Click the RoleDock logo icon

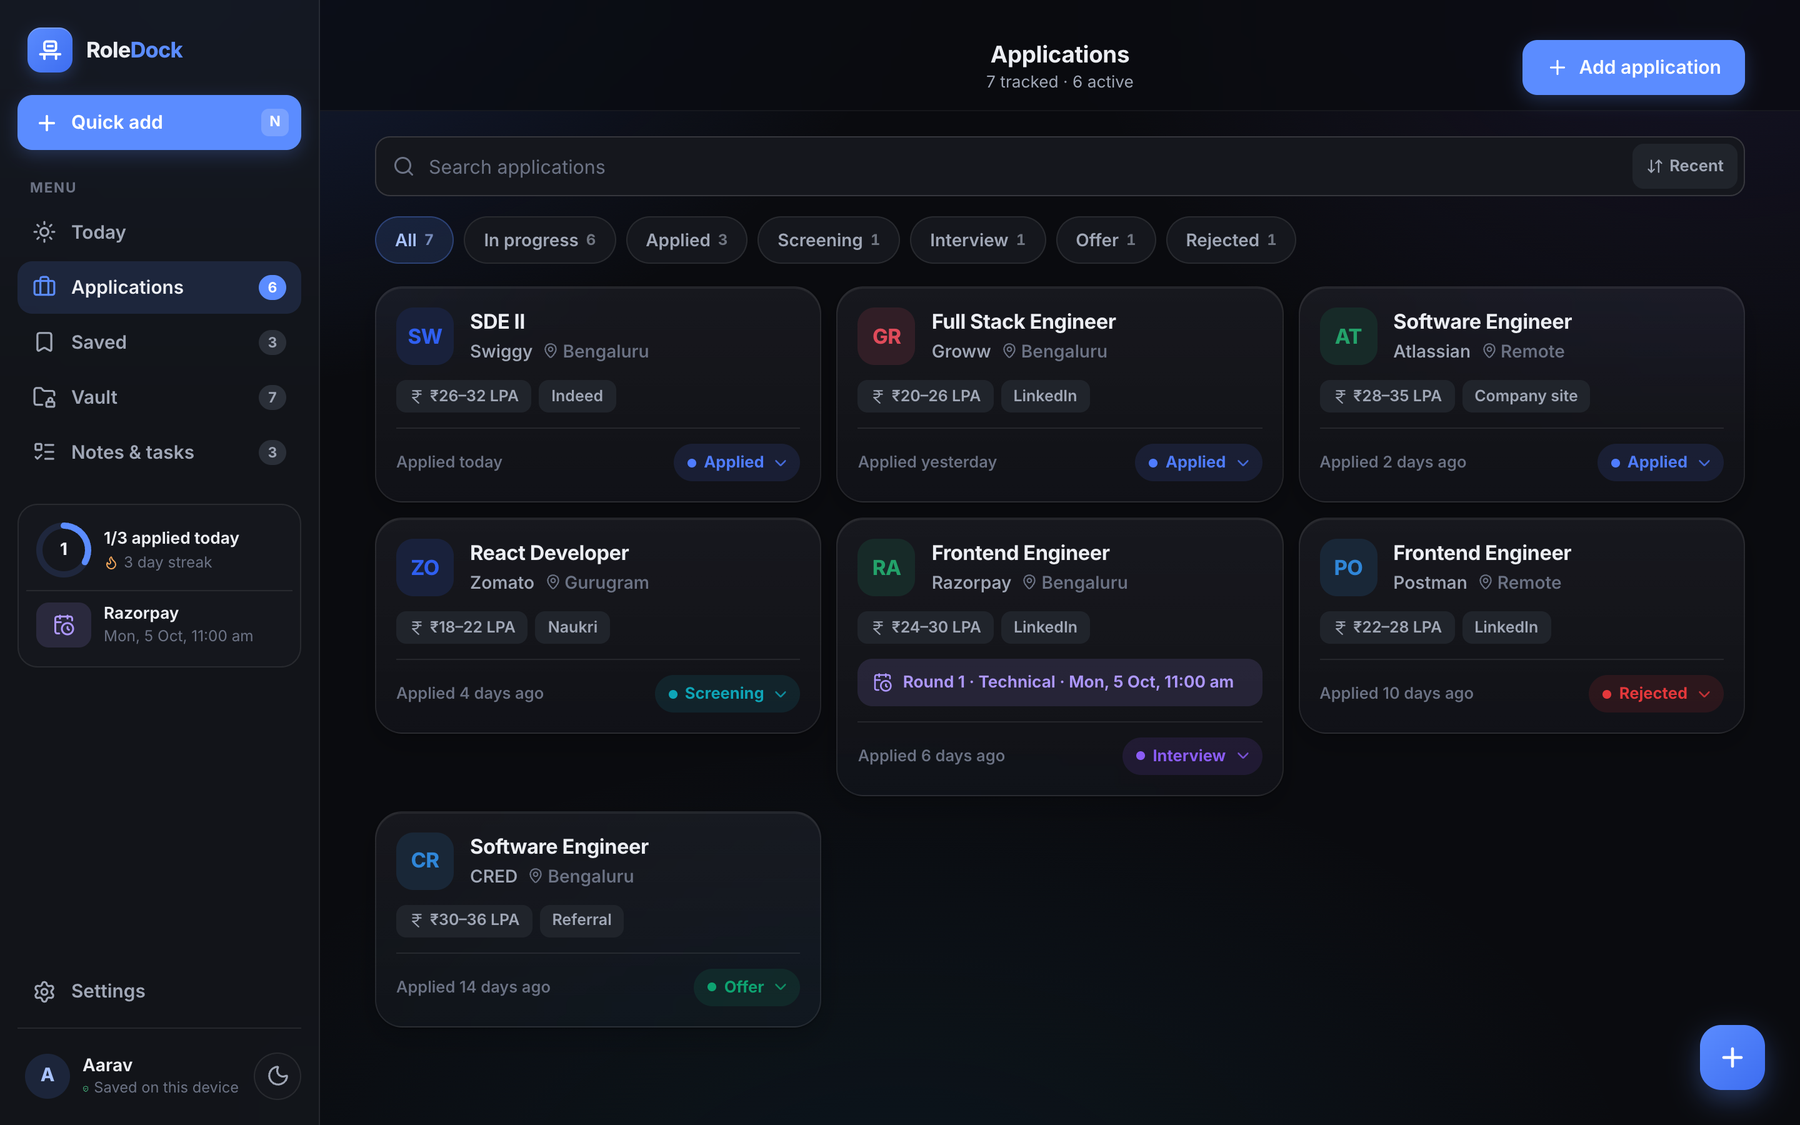(x=50, y=50)
